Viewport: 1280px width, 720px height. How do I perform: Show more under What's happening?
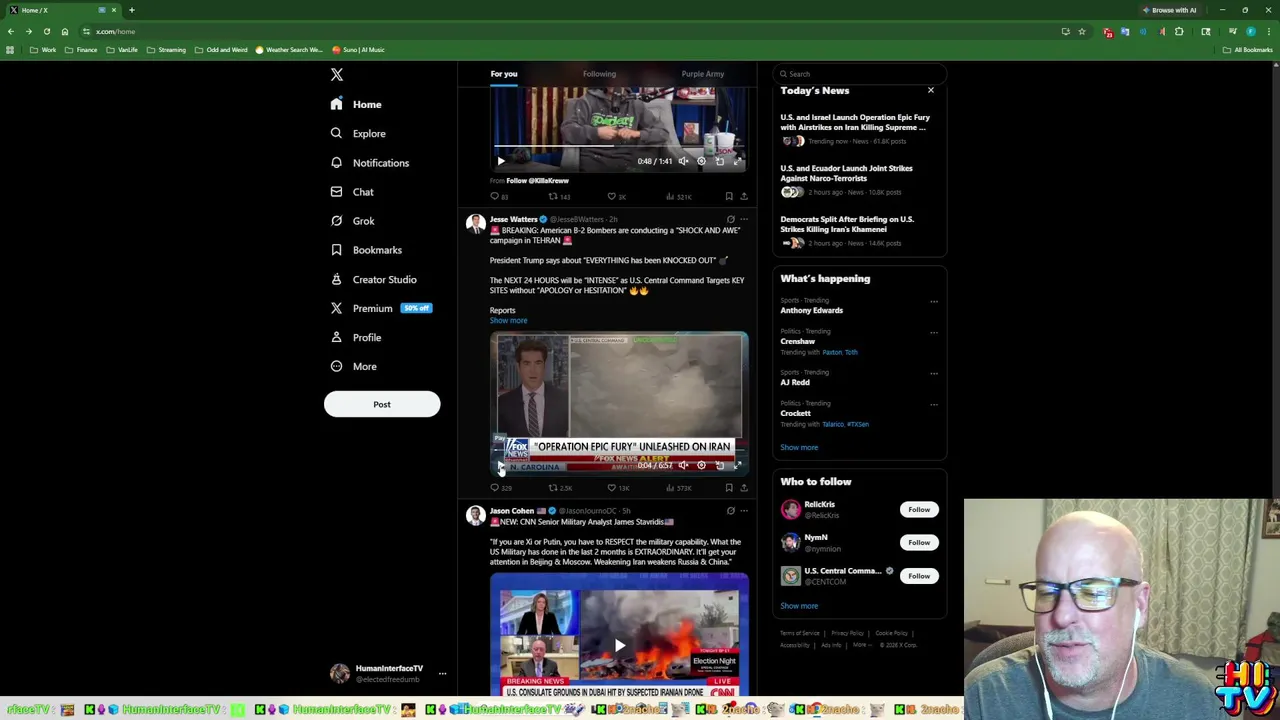(799, 448)
